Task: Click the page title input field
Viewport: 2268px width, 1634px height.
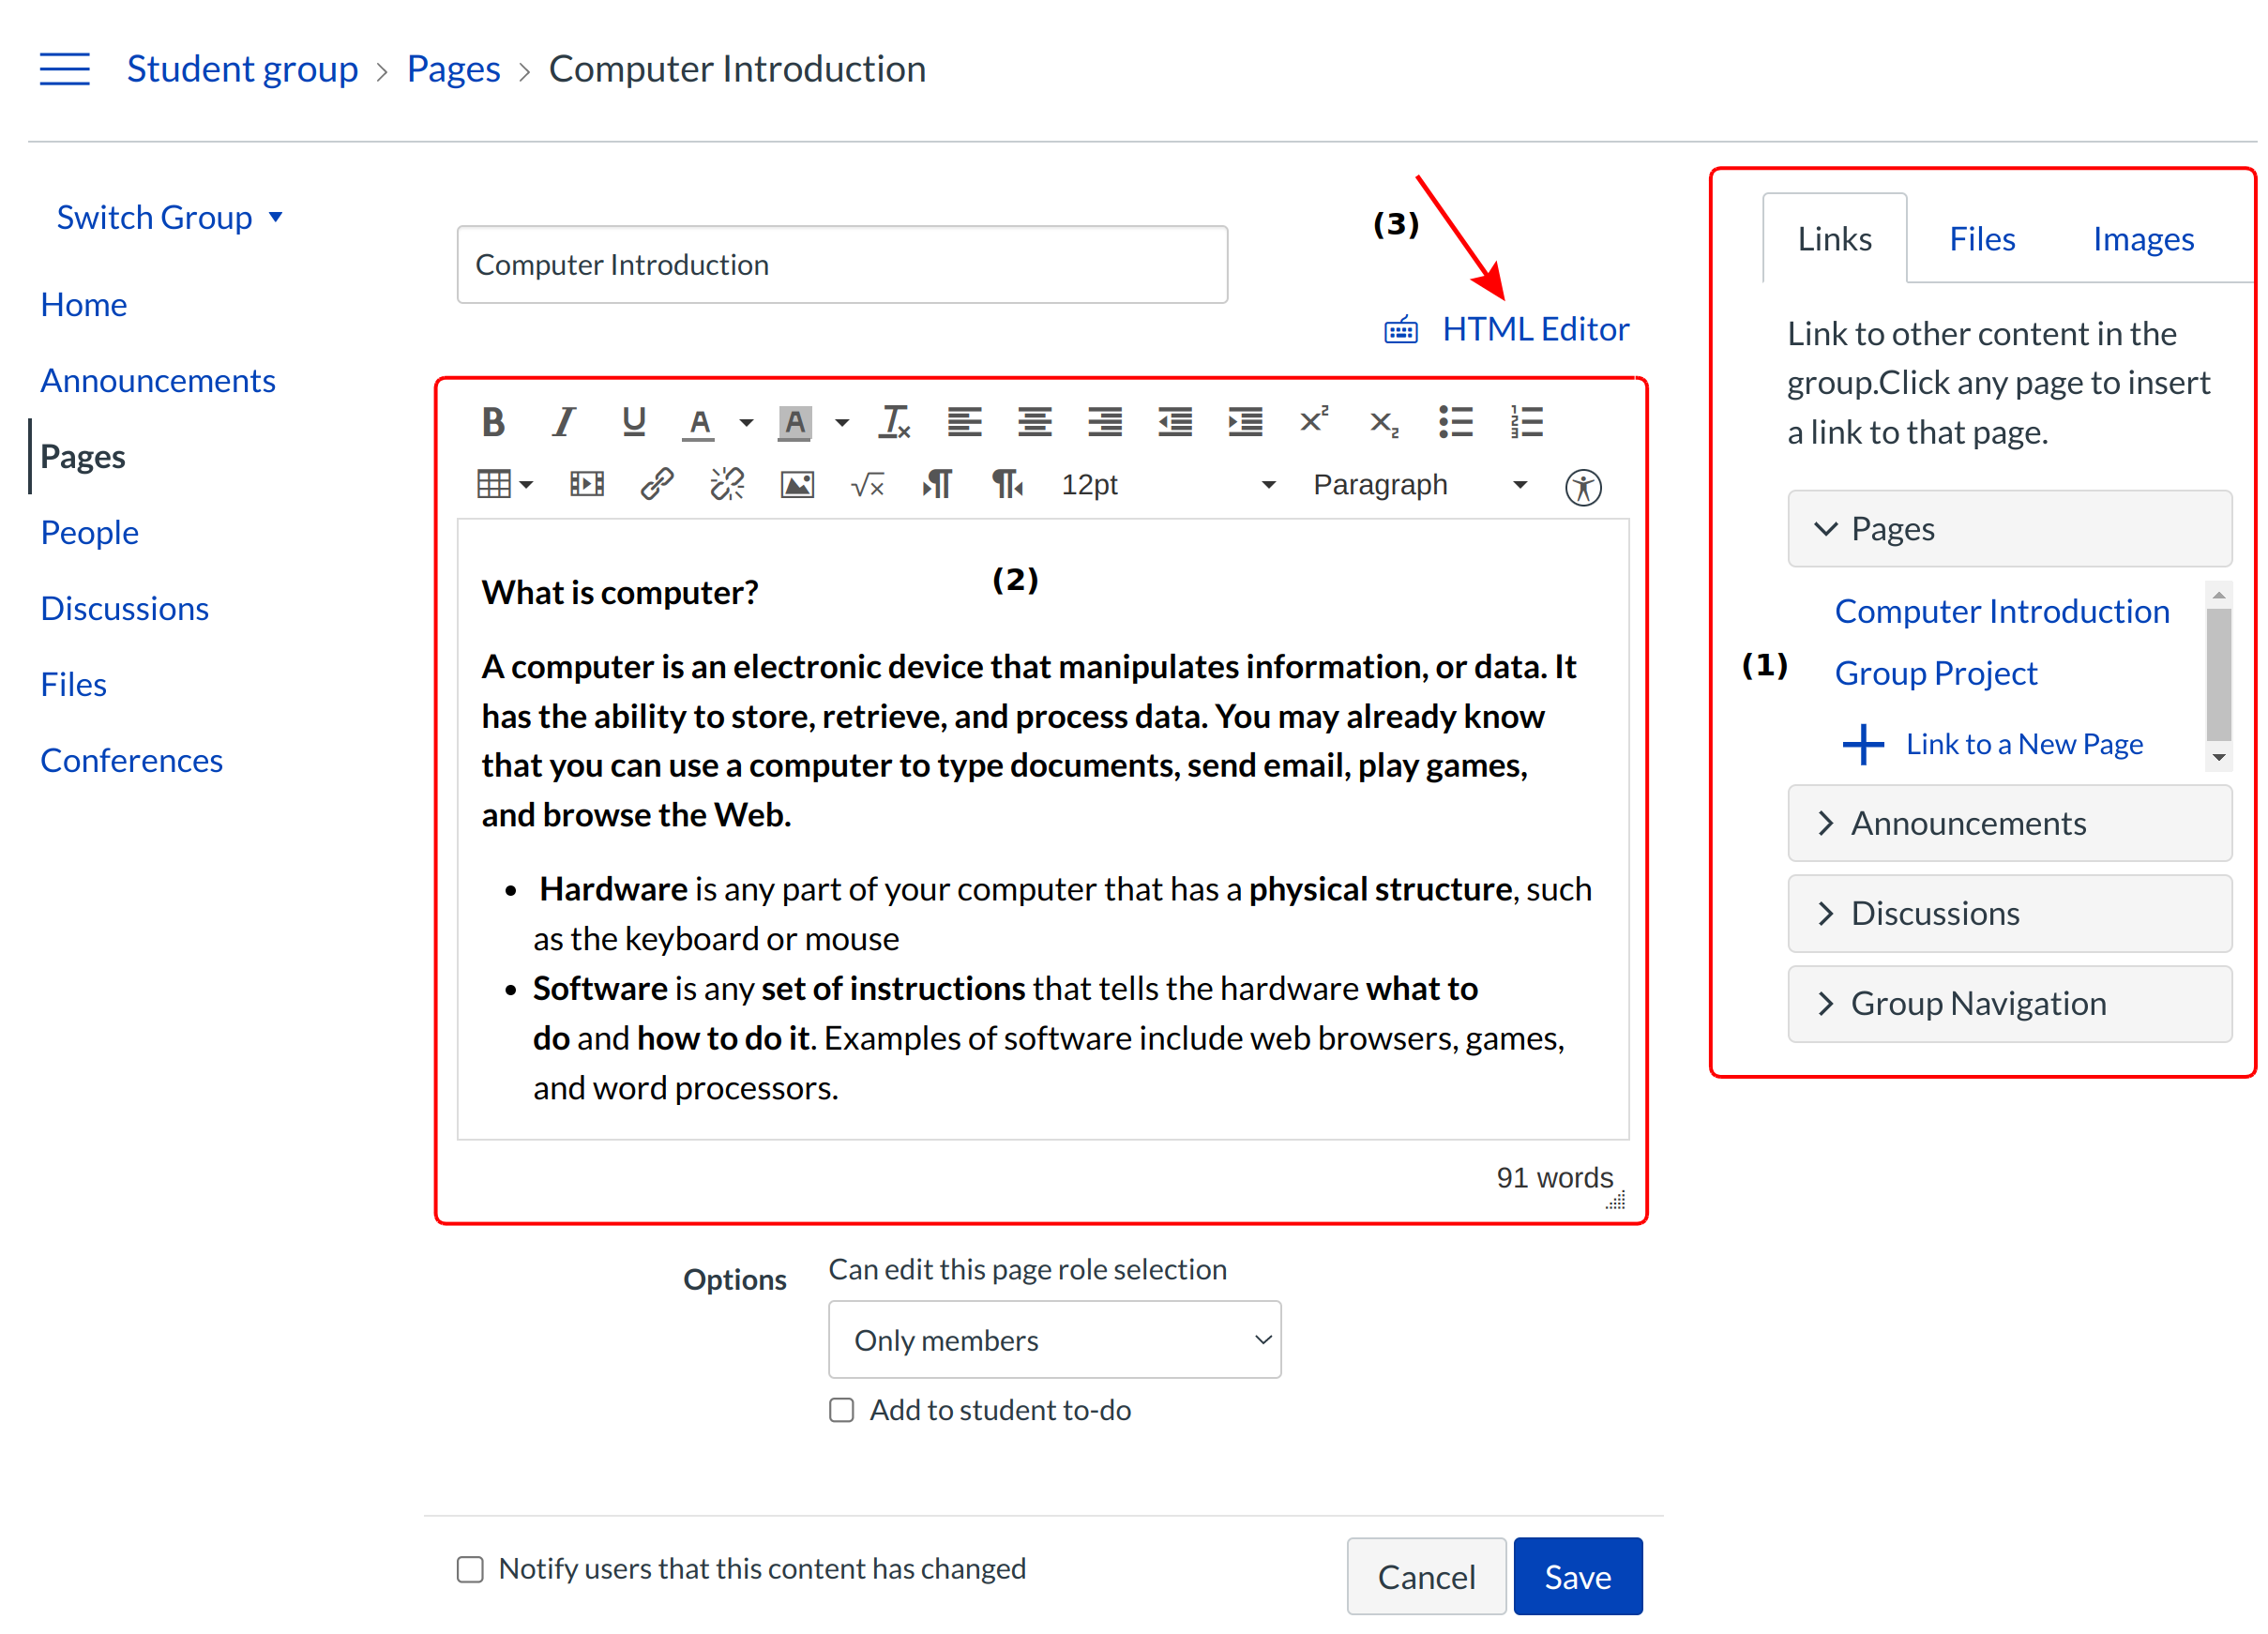Action: coord(842,264)
